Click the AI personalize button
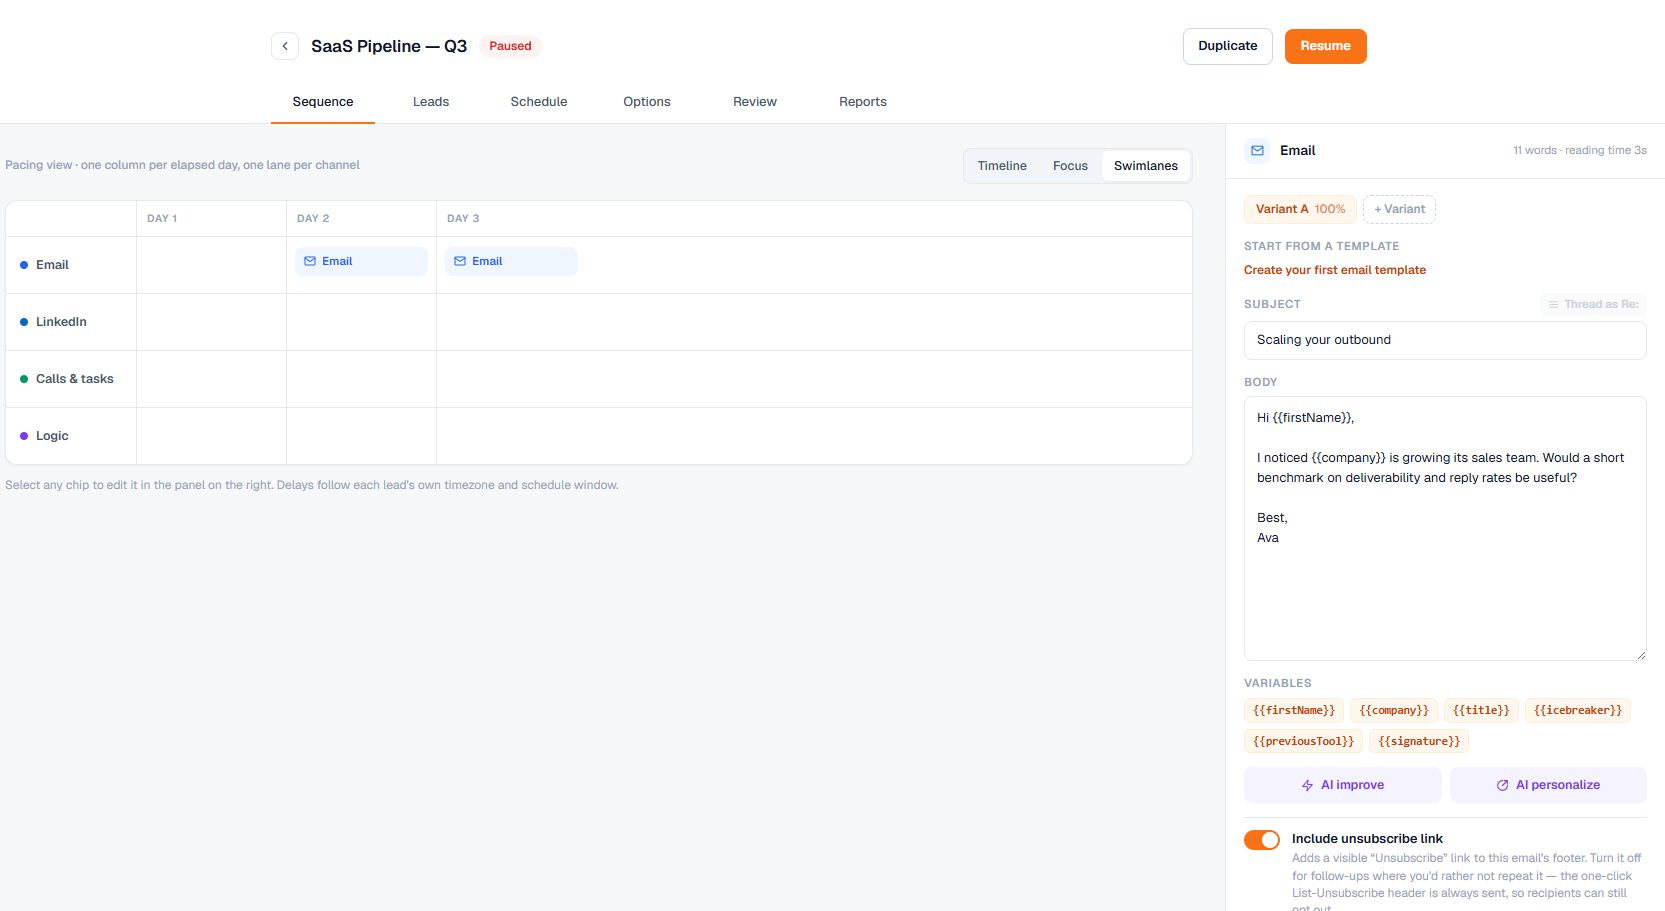1665x911 pixels. pyautogui.click(x=1548, y=785)
